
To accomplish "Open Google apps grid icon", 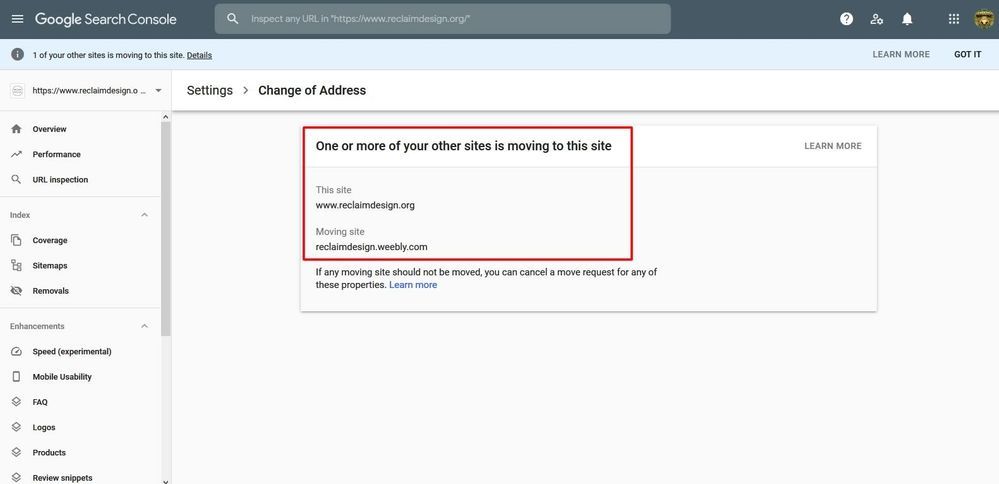I will pyautogui.click(x=954, y=19).
